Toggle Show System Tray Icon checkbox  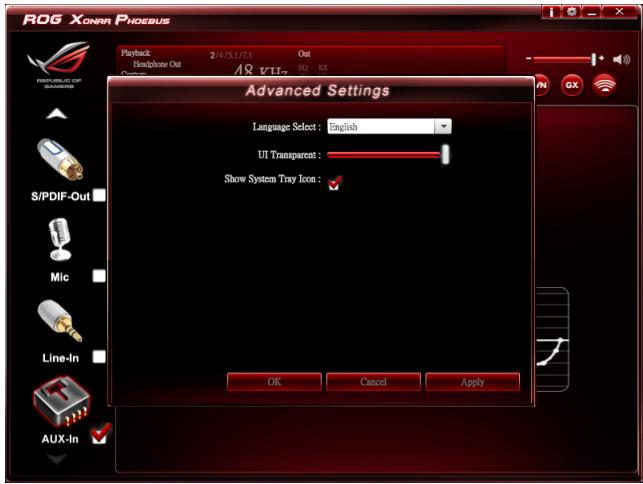334,183
